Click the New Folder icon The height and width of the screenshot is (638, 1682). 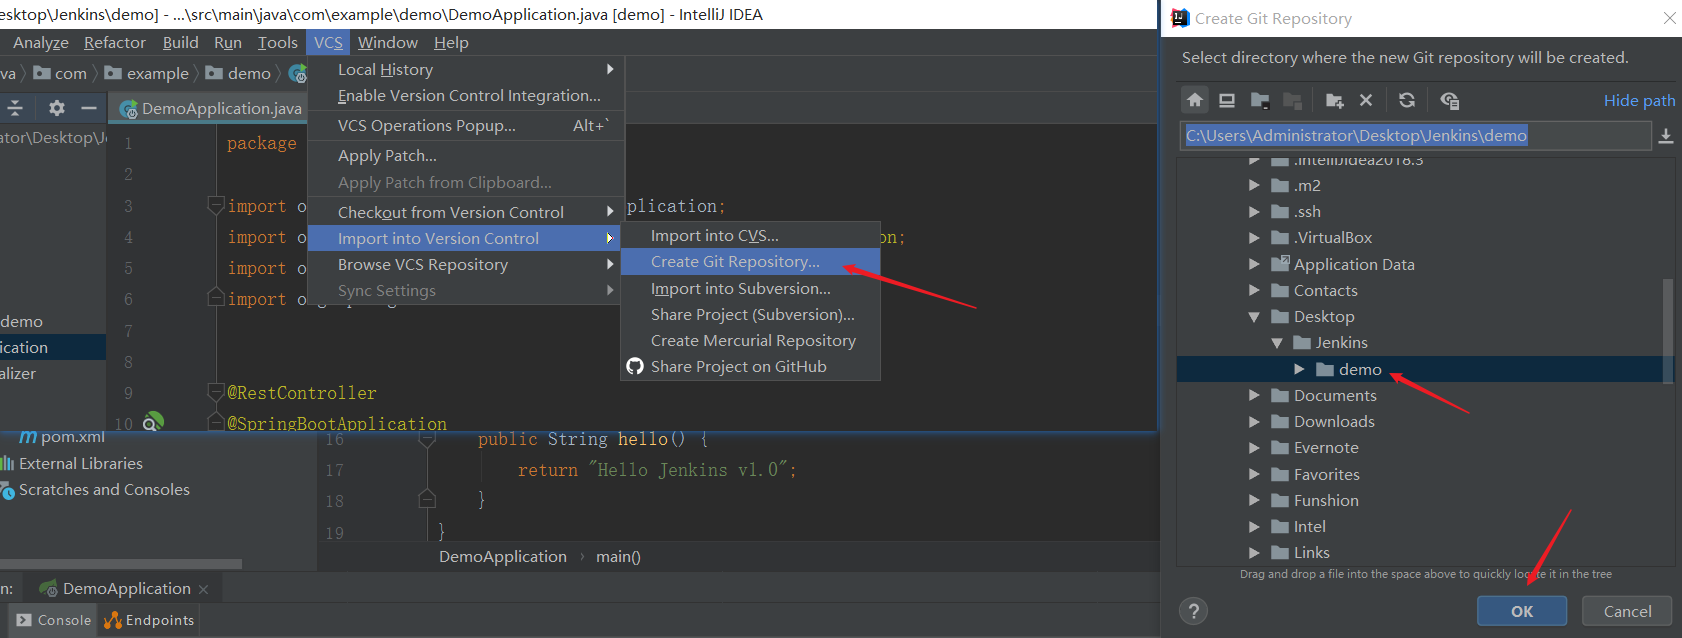point(1334,100)
